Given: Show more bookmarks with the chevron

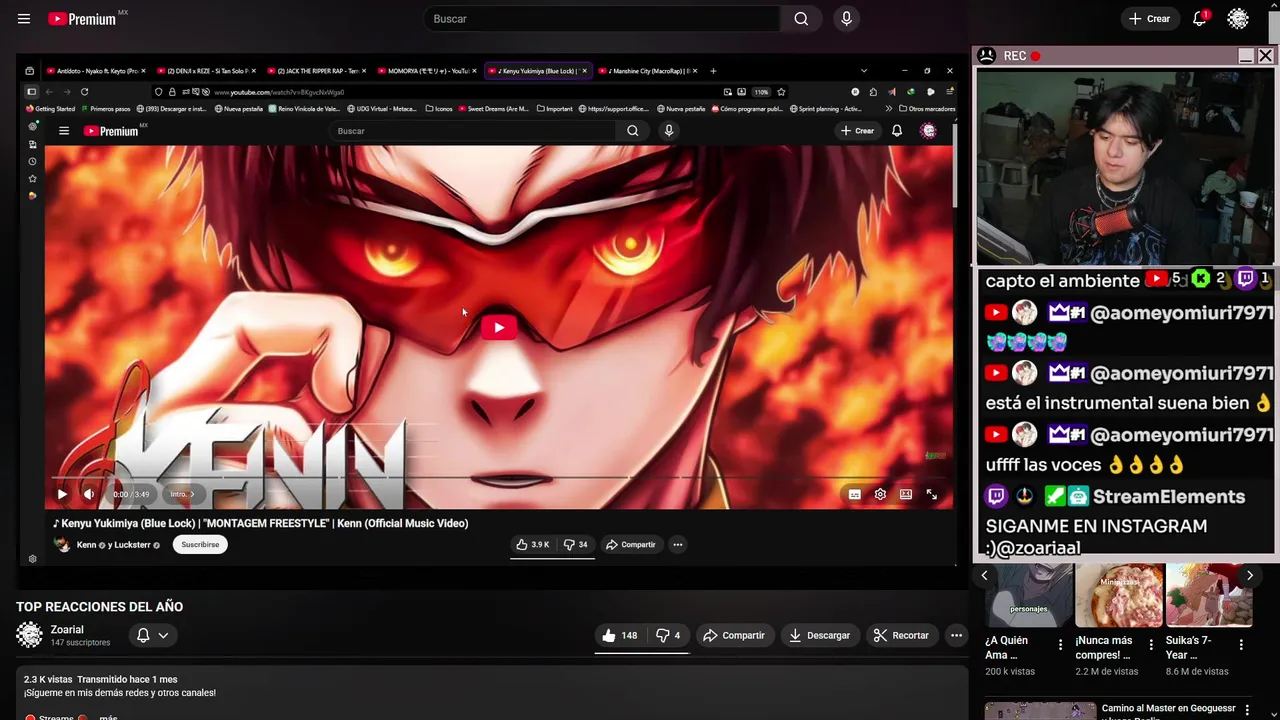Looking at the screenshot, I should (888, 109).
